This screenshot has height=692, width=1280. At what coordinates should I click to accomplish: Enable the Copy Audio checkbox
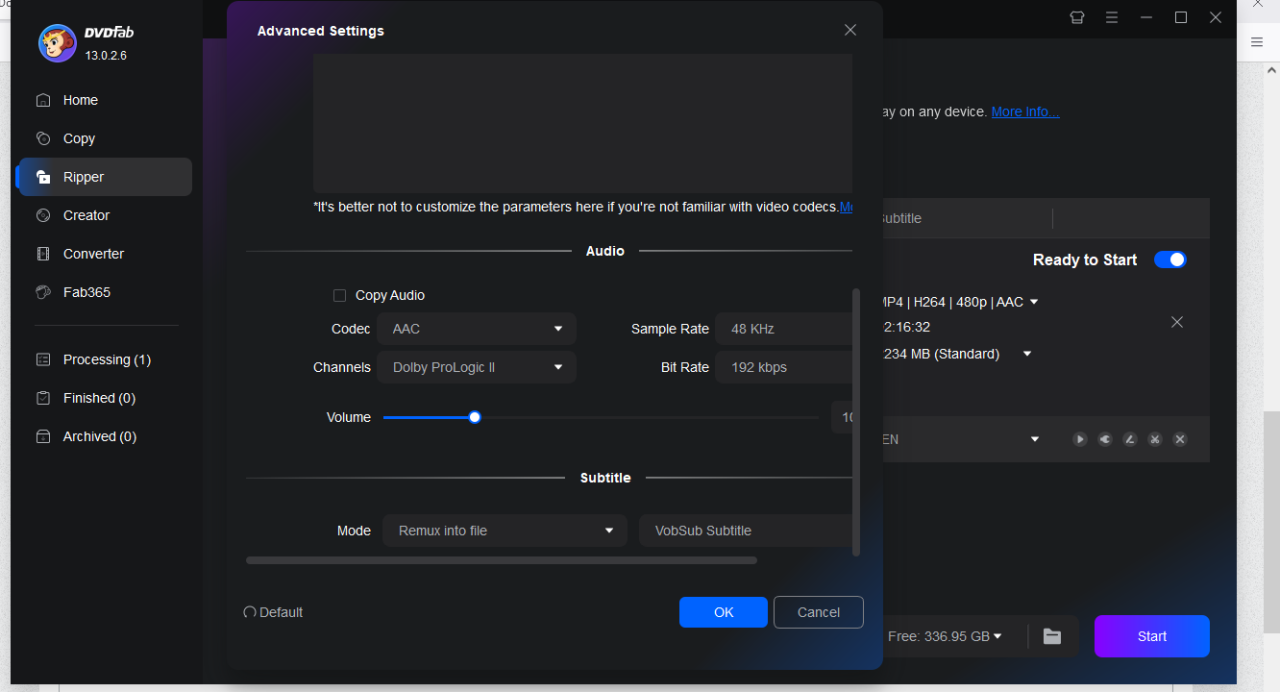point(339,295)
